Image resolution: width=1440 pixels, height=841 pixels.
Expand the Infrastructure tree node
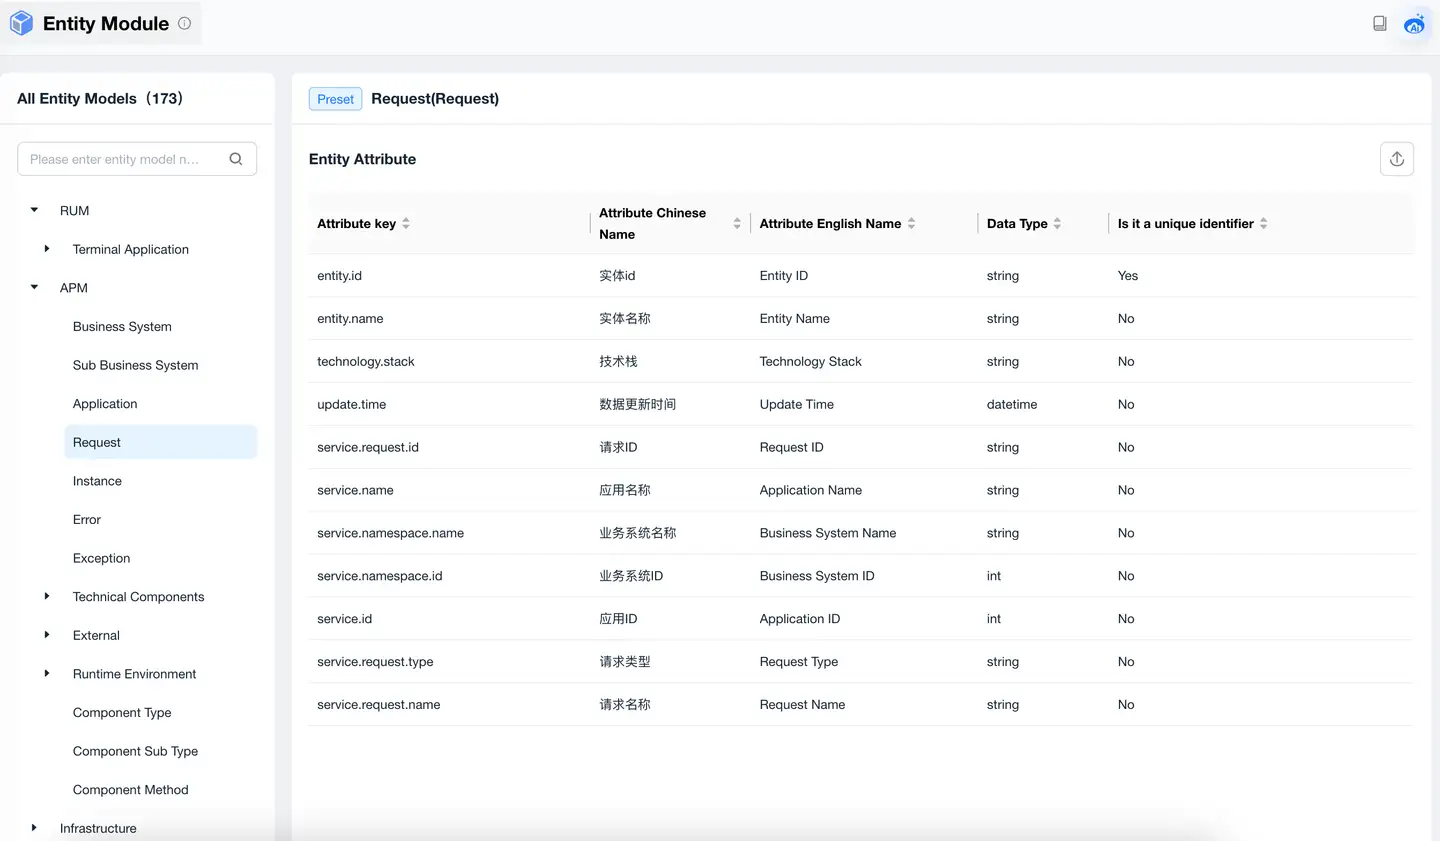click(34, 828)
